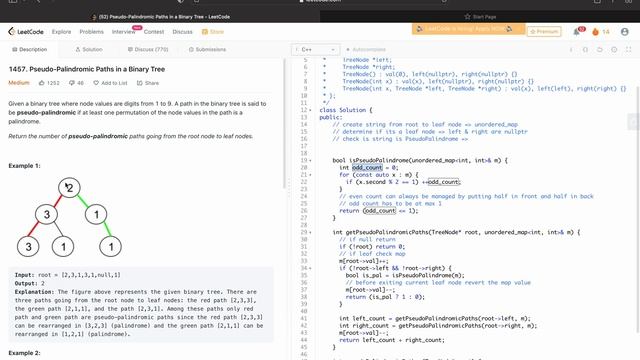Open the Interview menu
This screenshot has height=360, width=640.
click(123, 31)
